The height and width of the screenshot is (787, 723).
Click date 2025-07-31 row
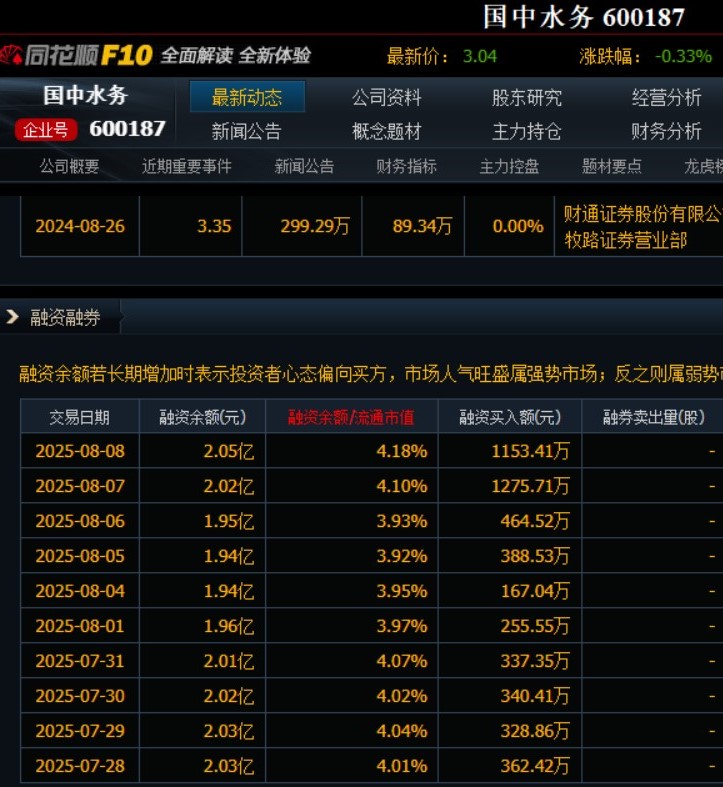80,662
